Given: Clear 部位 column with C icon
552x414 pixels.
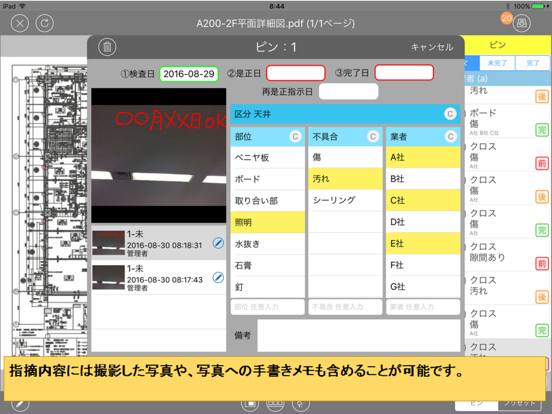Looking at the screenshot, I should coord(295,136).
